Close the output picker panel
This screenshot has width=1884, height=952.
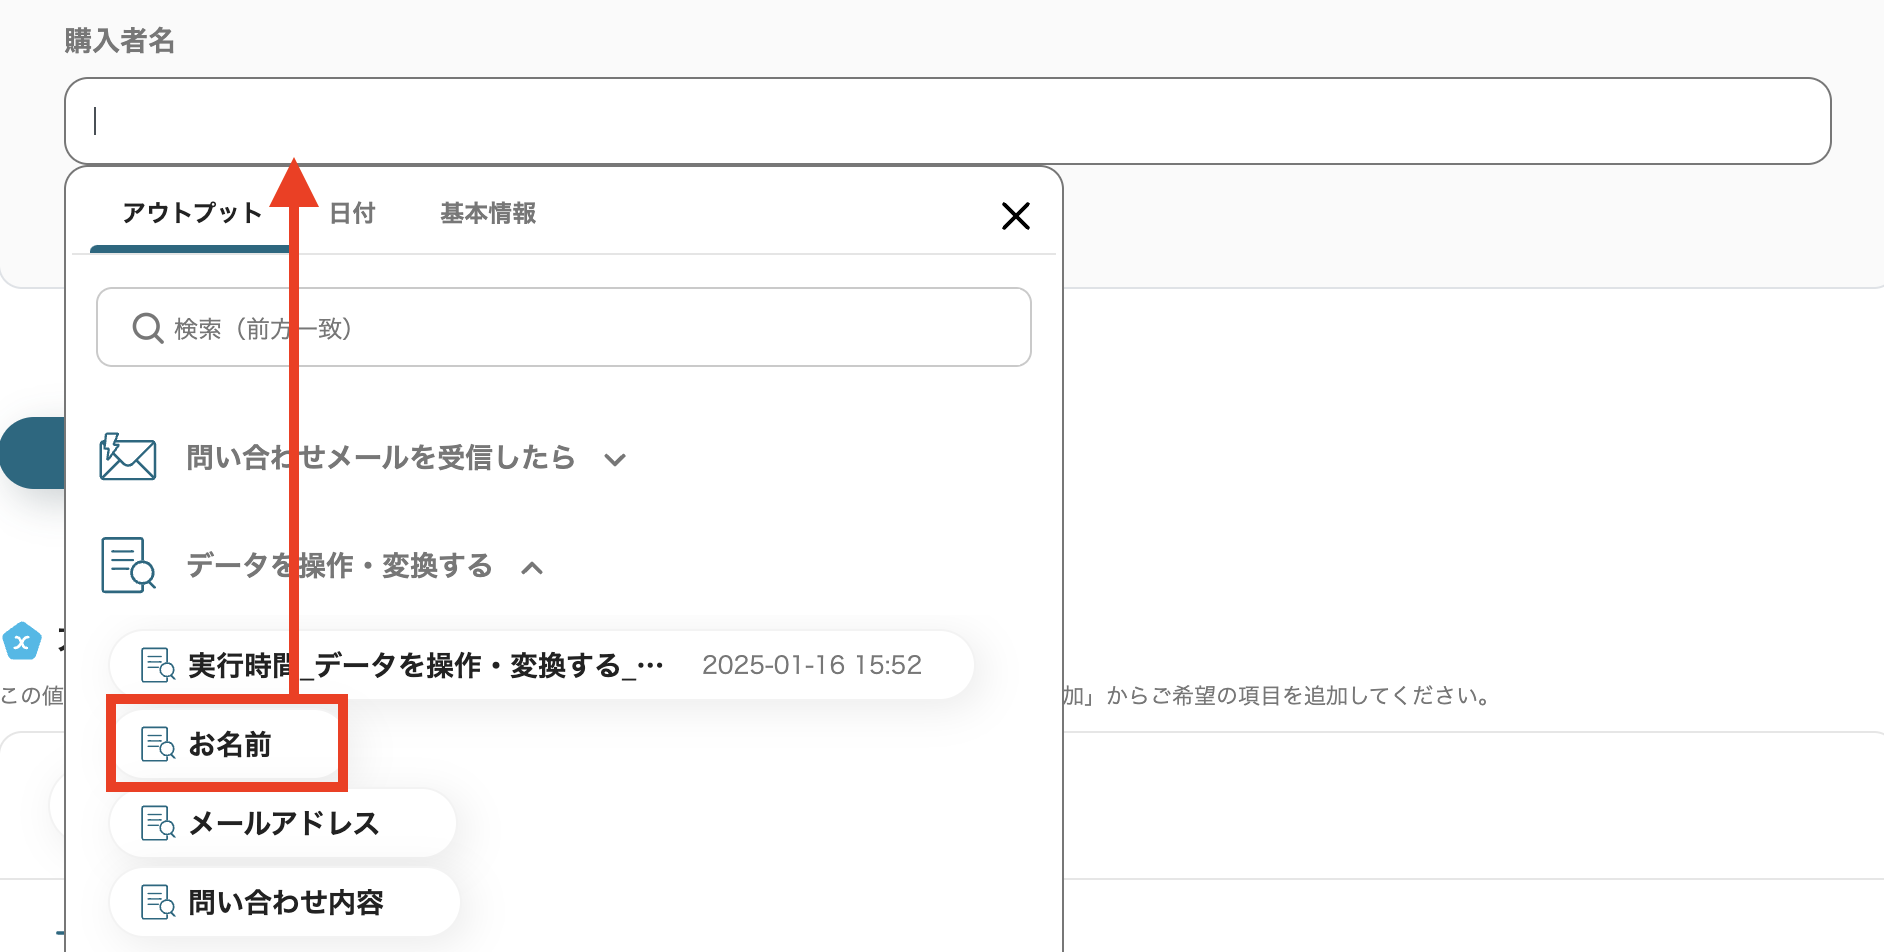(1016, 215)
